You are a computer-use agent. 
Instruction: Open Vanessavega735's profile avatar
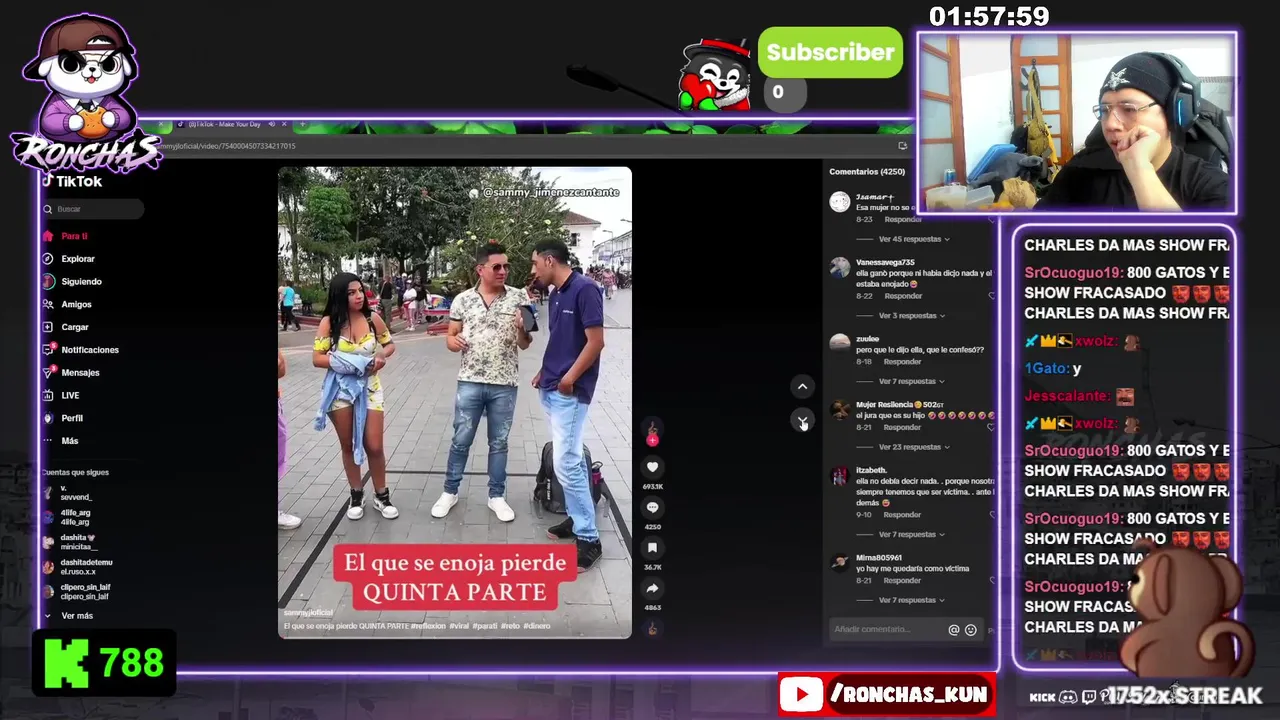pos(840,267)
